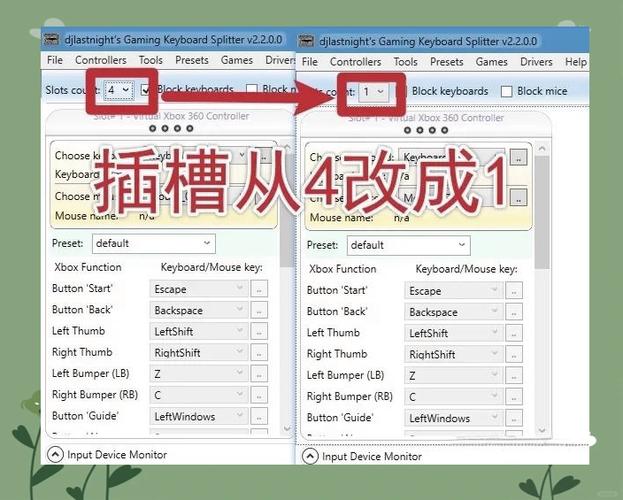Click '..' button for Button 'Back' in left window
The image size is (623, 500).
(x=259, y=310)
